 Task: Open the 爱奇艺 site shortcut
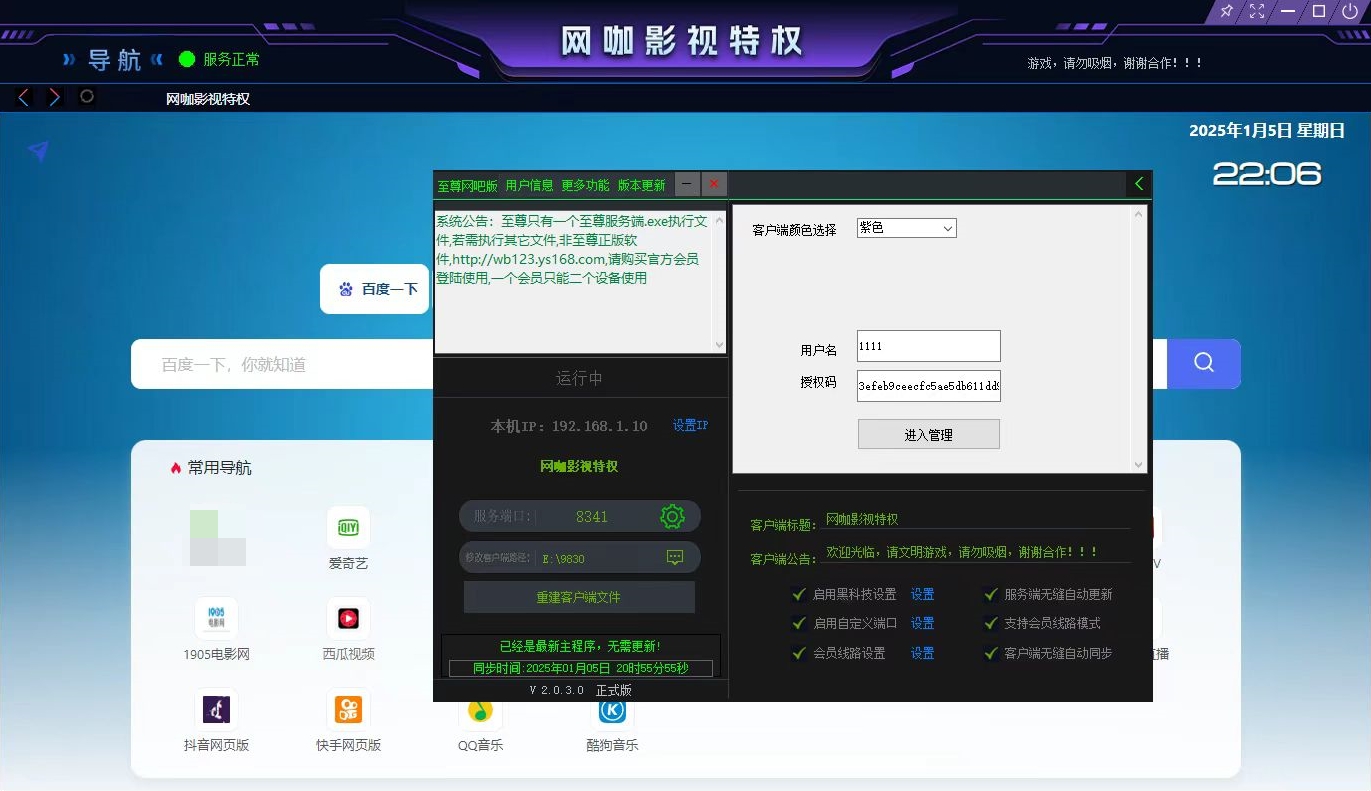click(x=348, y=528)
